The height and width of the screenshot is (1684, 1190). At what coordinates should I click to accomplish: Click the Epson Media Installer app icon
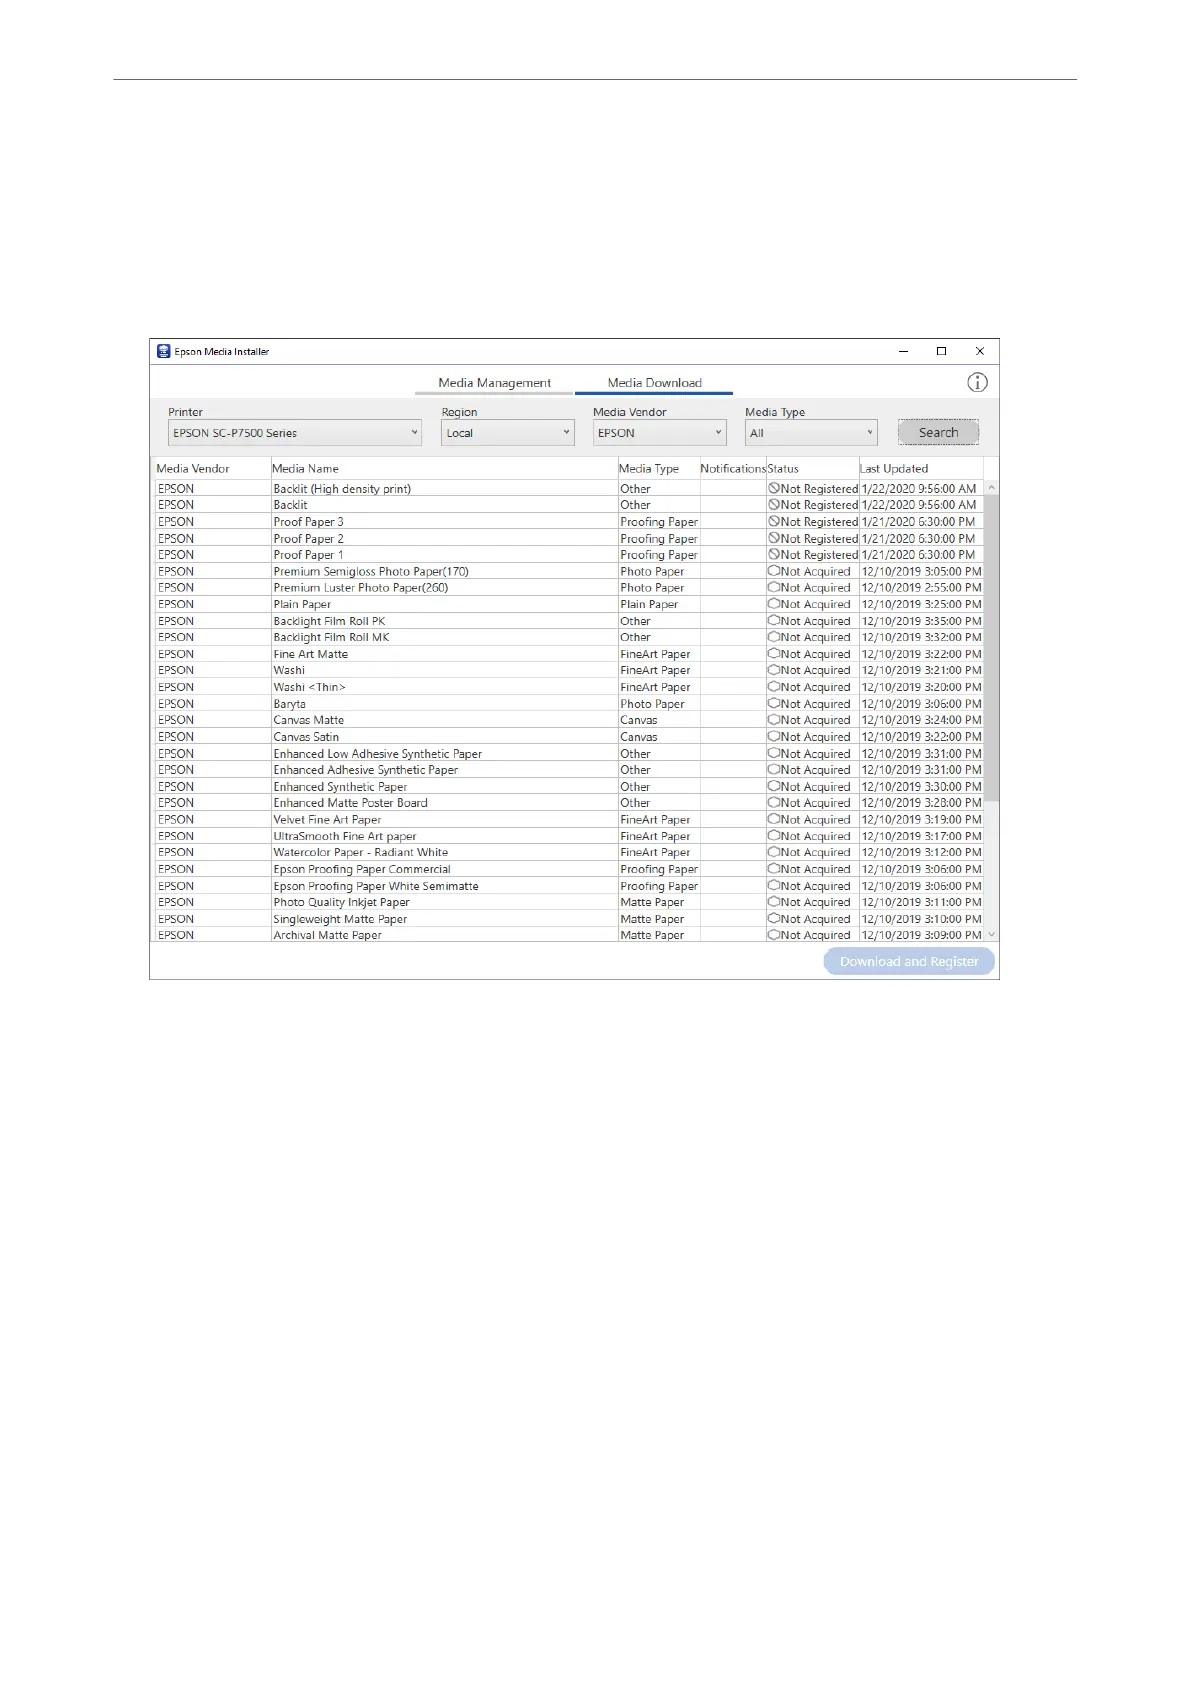click(x=164, y=351)
